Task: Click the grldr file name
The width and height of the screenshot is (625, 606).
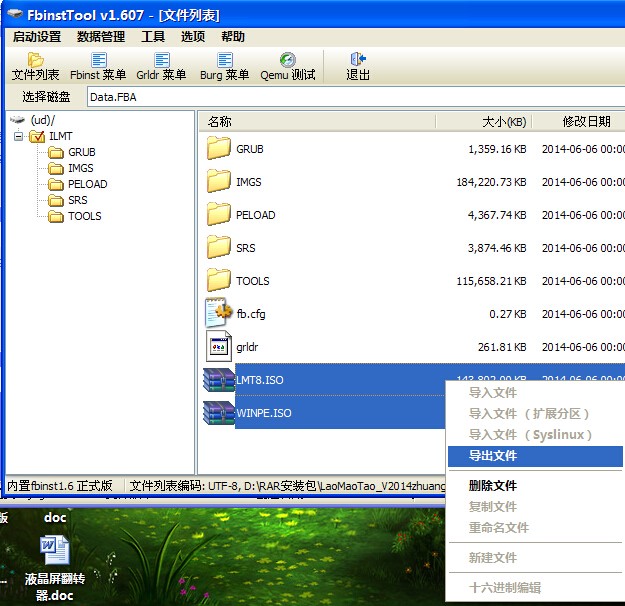Action: 247,347
